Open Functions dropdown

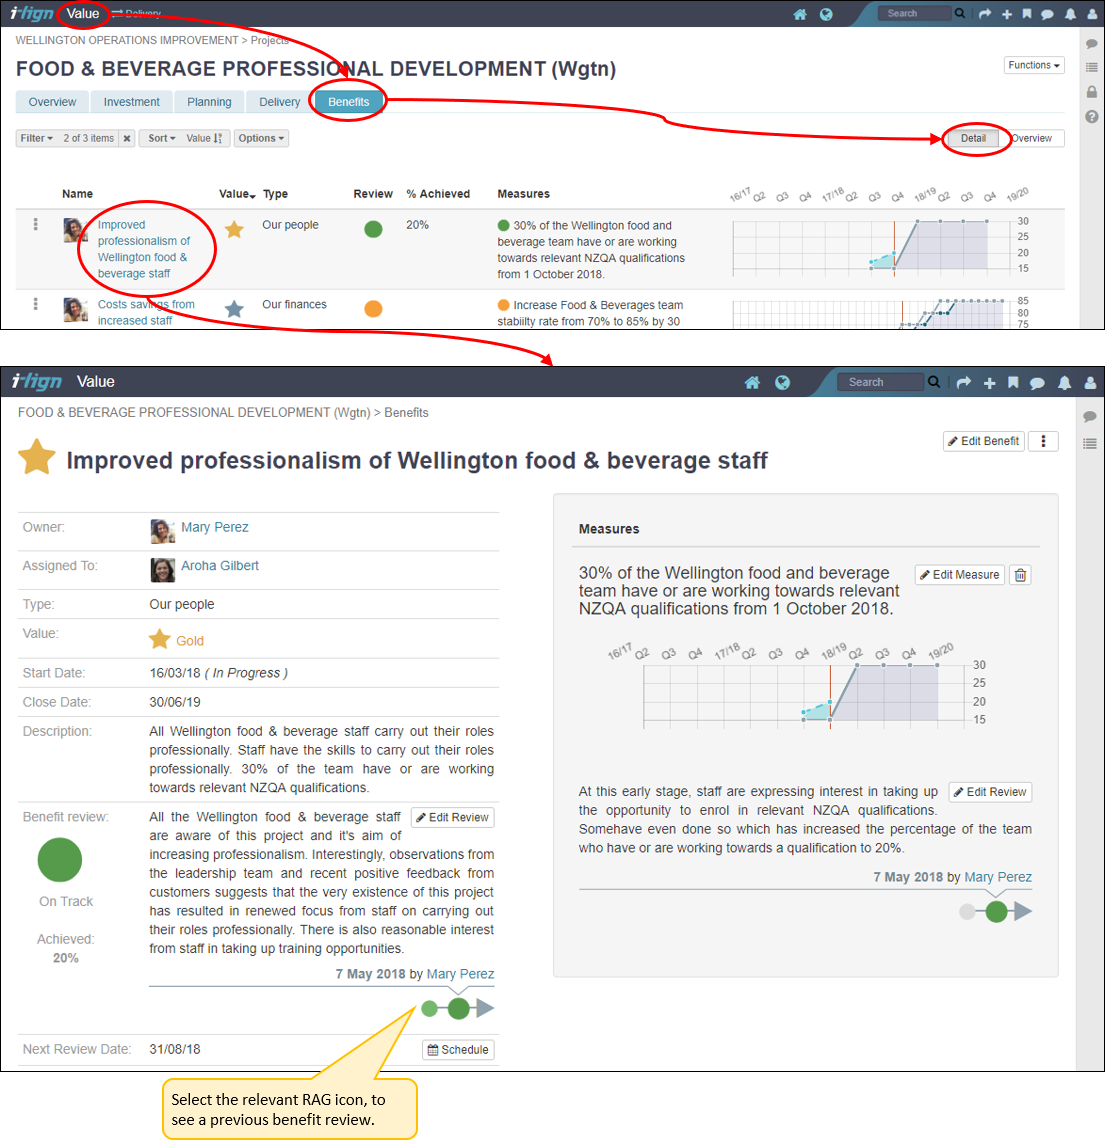(1034, 65)
